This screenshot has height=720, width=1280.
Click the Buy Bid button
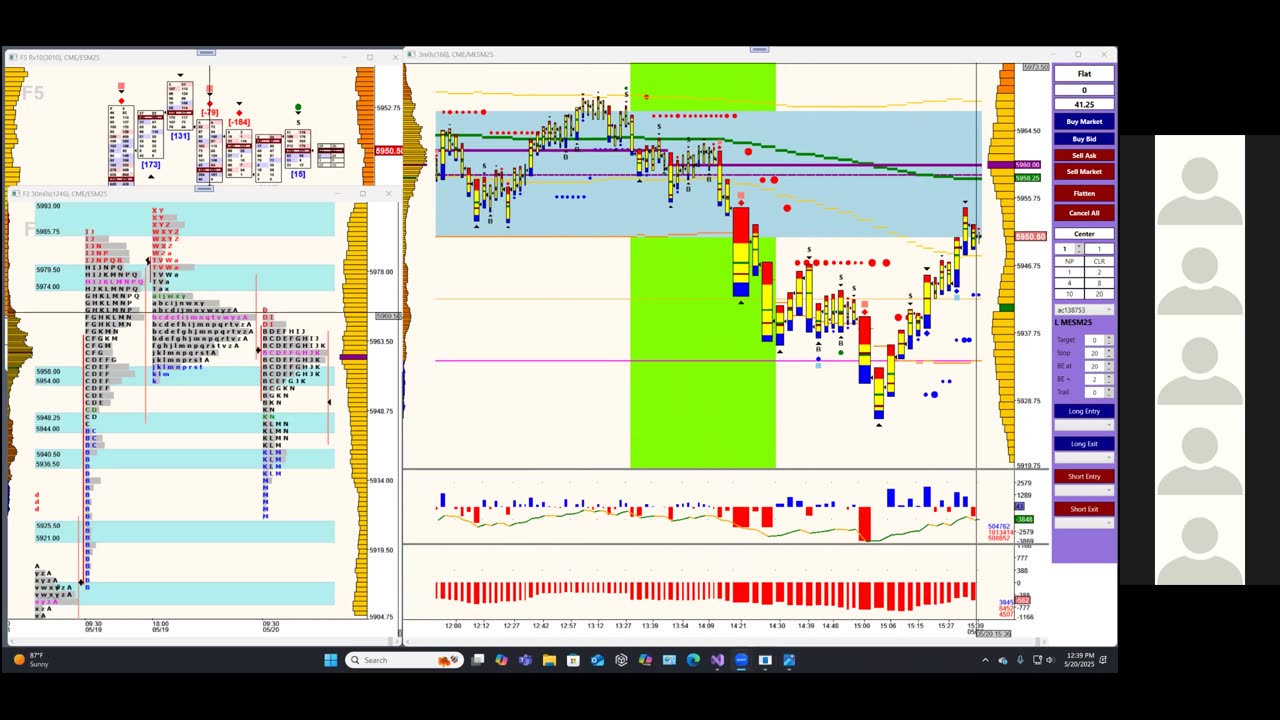[x=1084, y=139]
